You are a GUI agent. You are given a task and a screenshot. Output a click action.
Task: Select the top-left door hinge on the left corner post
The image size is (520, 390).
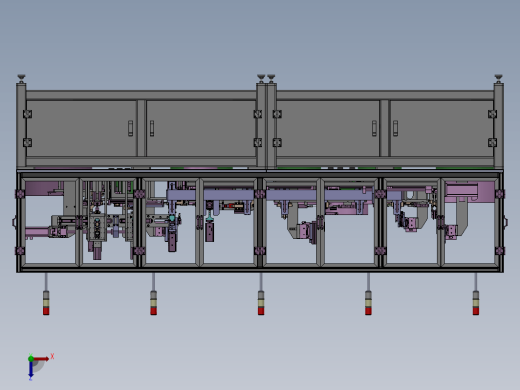tap(27, 114)
